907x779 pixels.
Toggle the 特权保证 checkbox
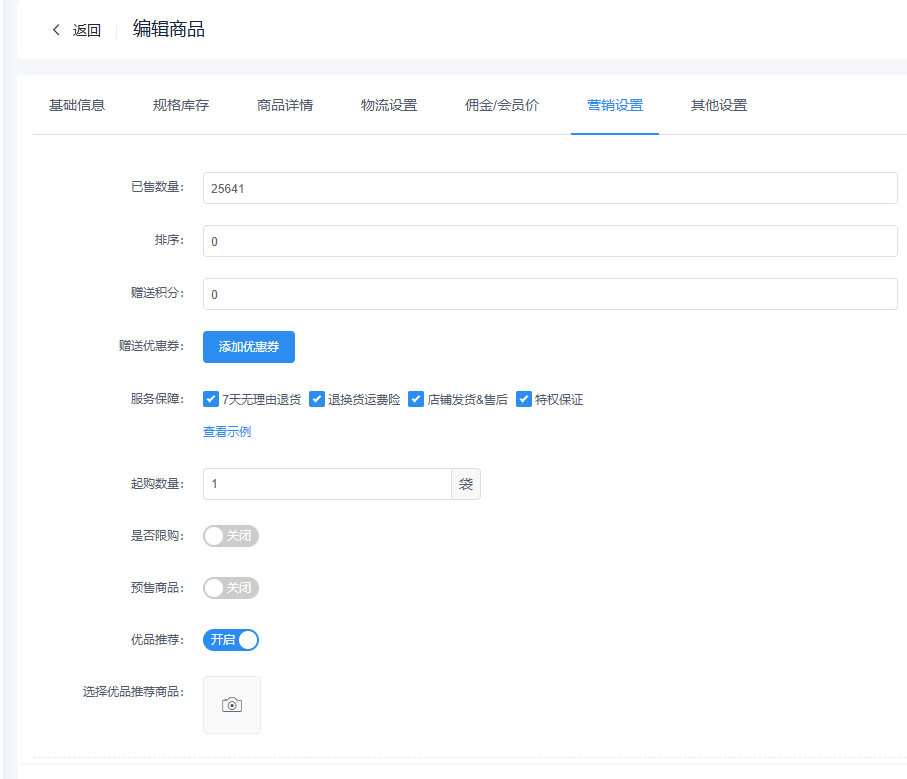(523, 399)
